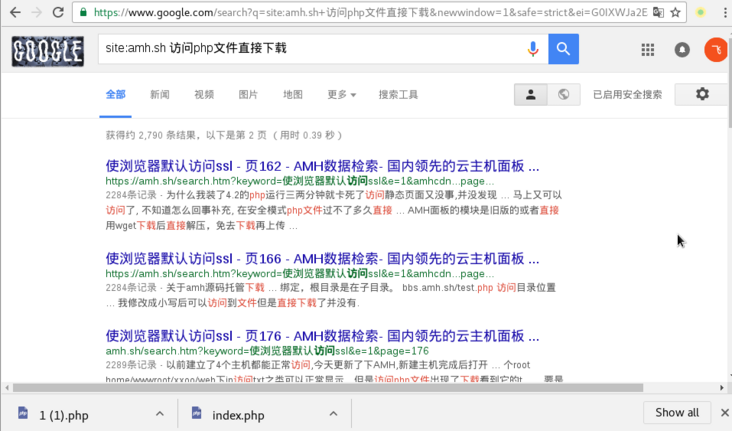Click the 1 (1).php file icon
The image size is (732, 431).
coord(23,413)
